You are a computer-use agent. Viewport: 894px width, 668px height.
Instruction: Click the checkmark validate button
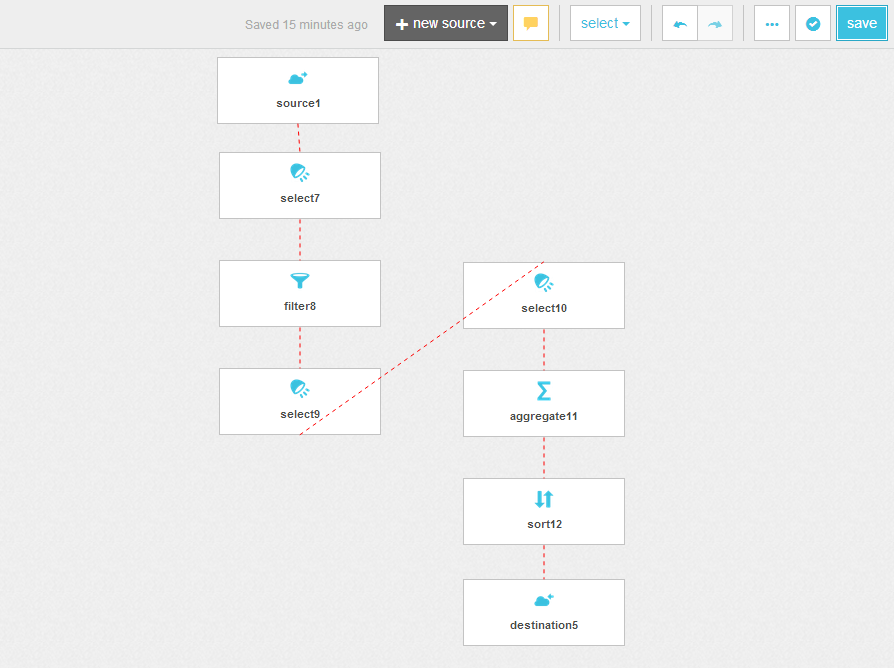(813, 23)
